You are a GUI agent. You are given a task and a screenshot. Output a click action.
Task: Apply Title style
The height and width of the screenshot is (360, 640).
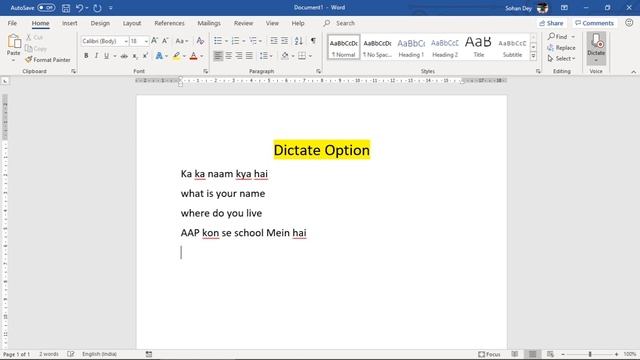click(x=478, y=47)
